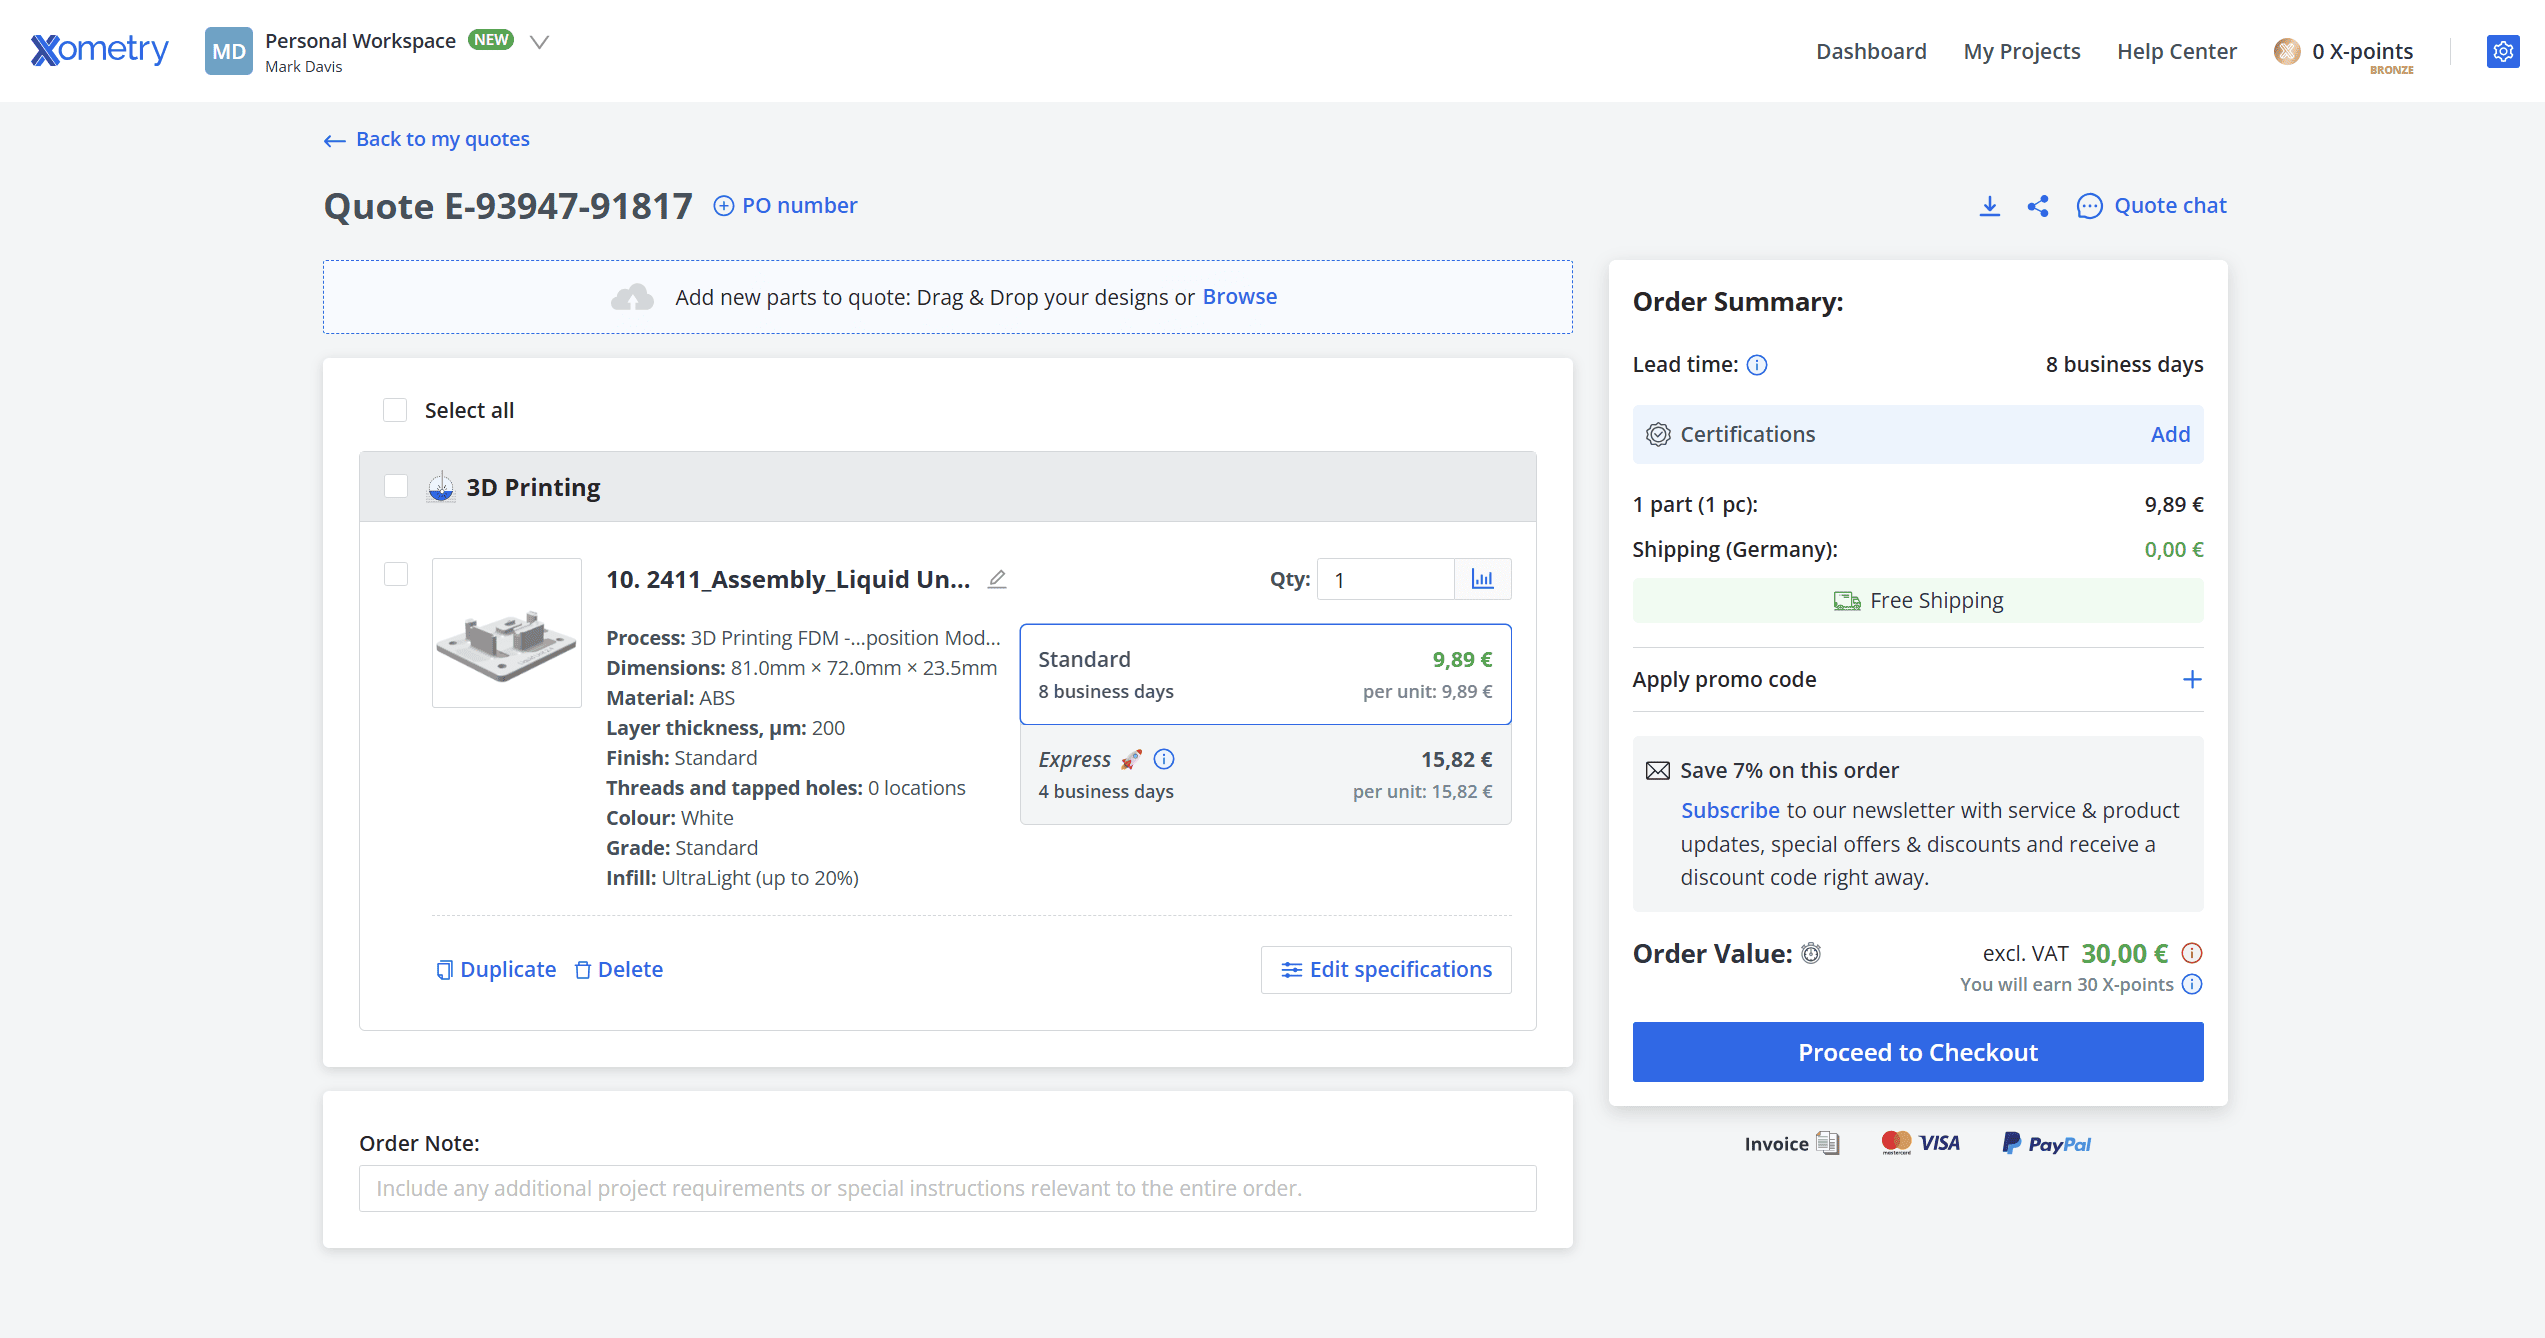Open the Dashboard menu item
Viewport: 2545px width, 1338px height.
tap(1871, 51)
